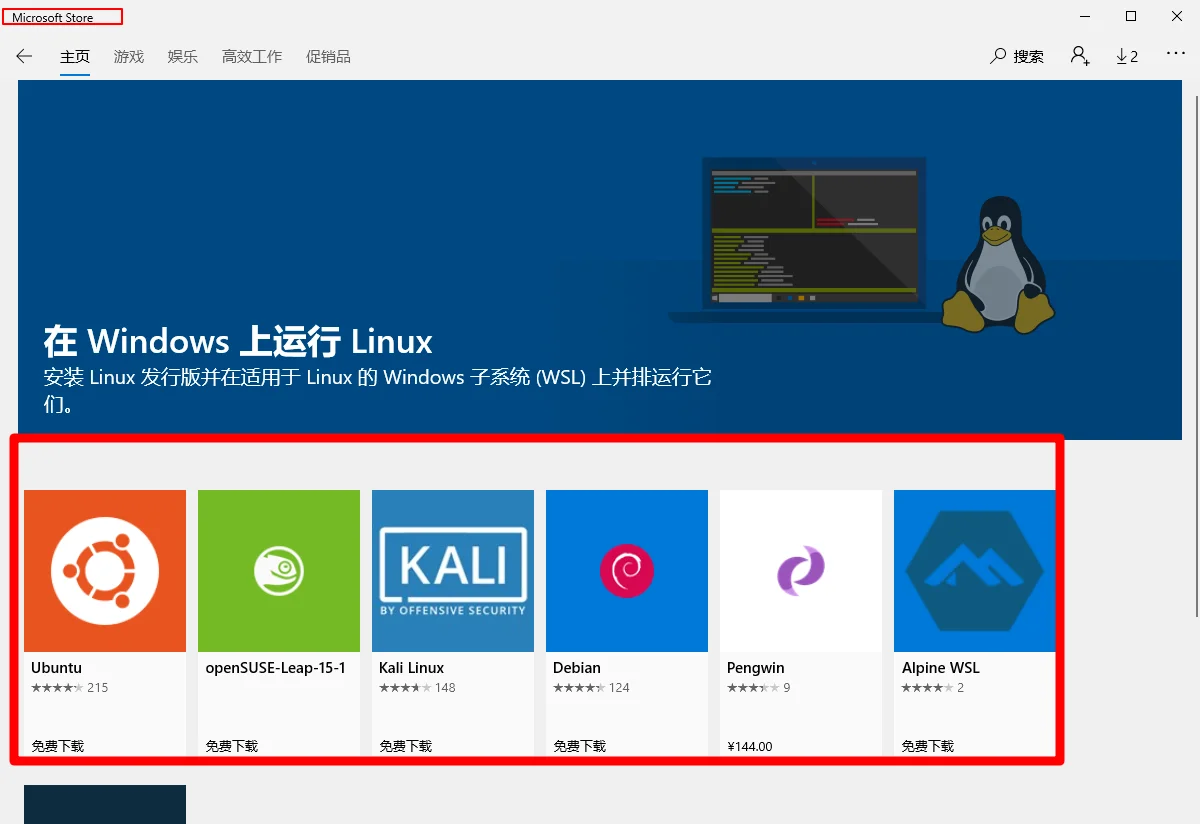Click Ubuntu's 215 star rating
Image resolution: width=1200 pixels, height=824 pixels.
(70, 688)
